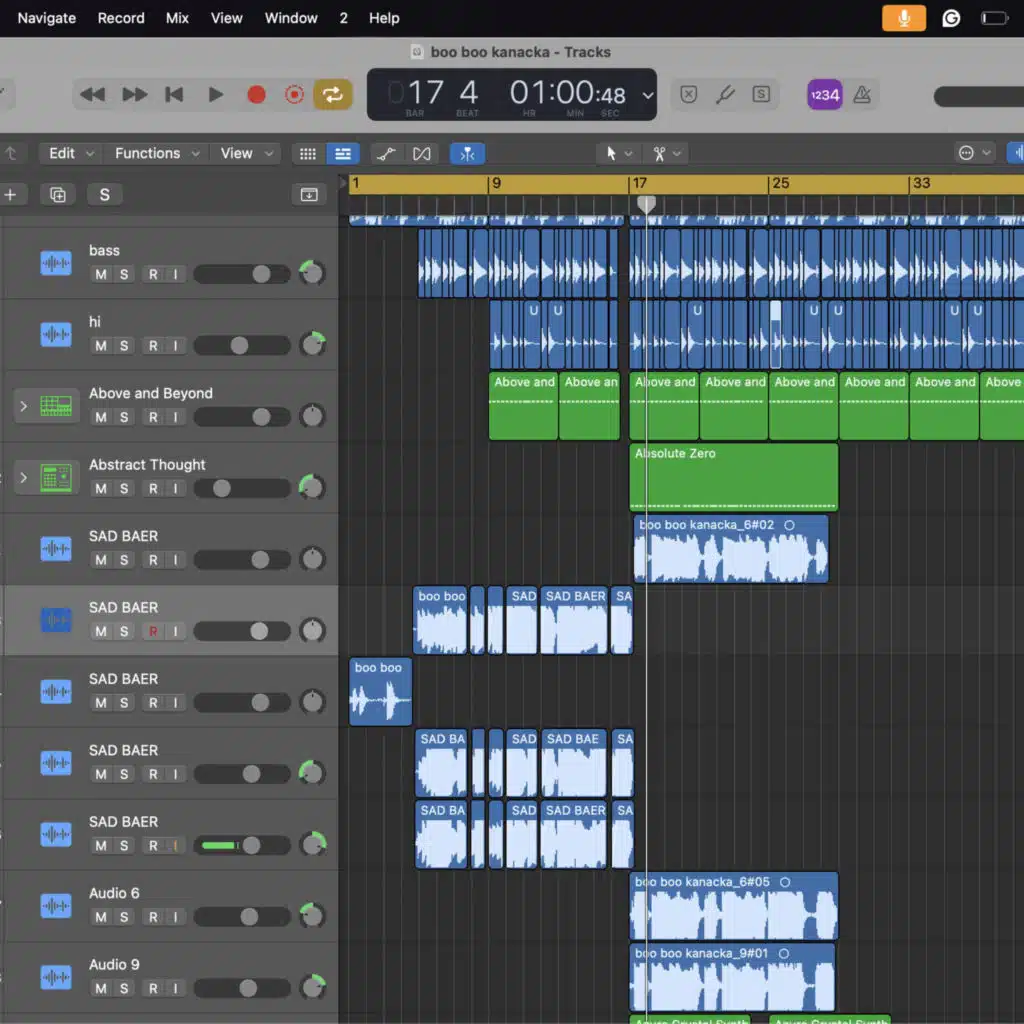Select the list view icon
Screen dimensions: 1024x1024
point(343,153)
